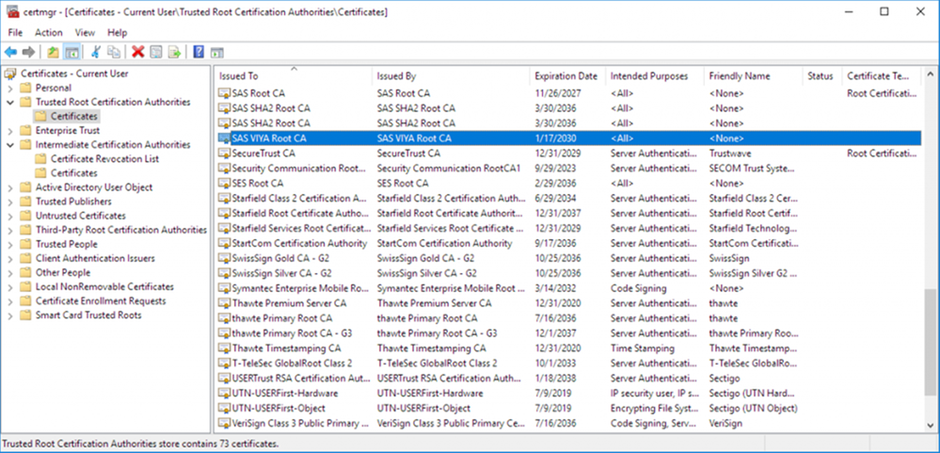Open the Action menu
940x453 pixels.
[x=48, y=32]
